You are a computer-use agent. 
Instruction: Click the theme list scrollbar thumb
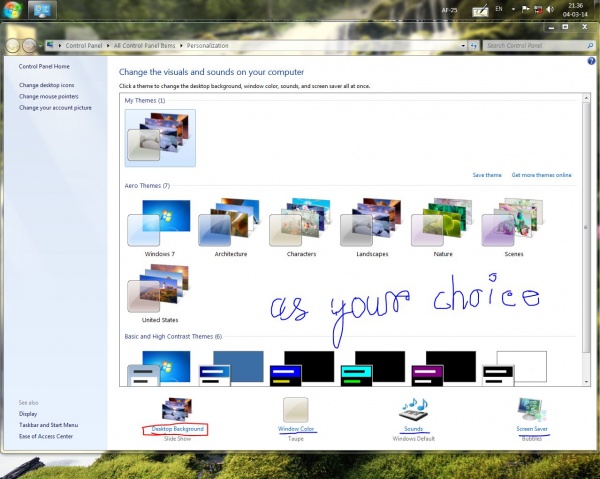586,227
